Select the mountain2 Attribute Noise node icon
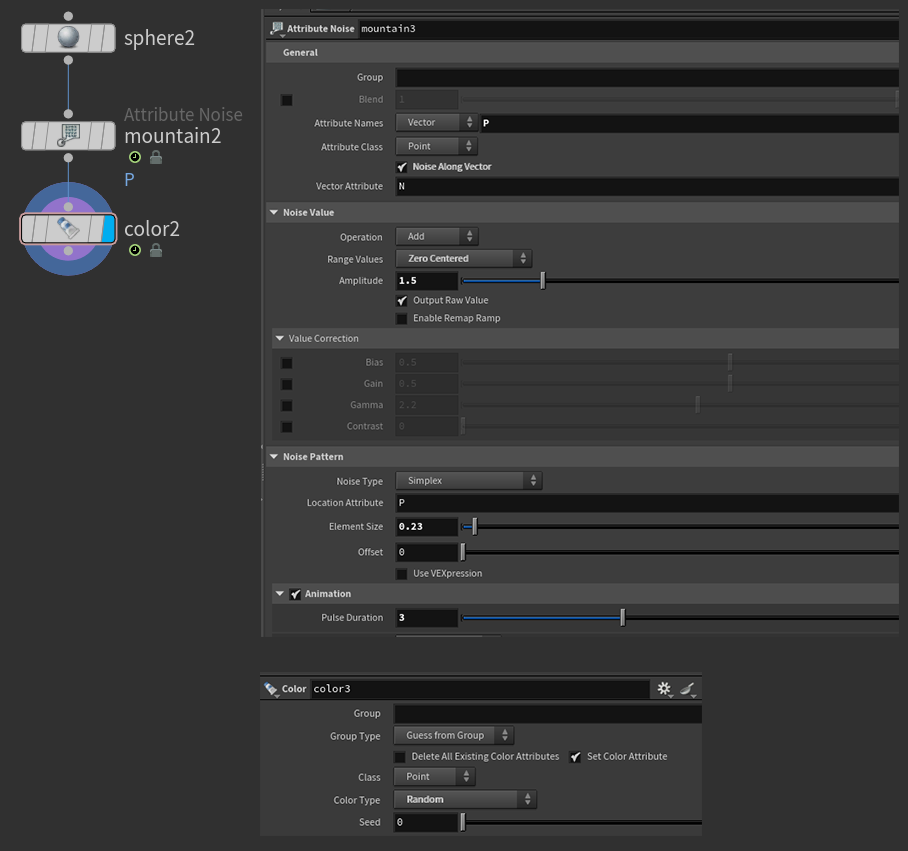Image resolution: width=908 pixels, height=851 pixels. coord(68,135)
